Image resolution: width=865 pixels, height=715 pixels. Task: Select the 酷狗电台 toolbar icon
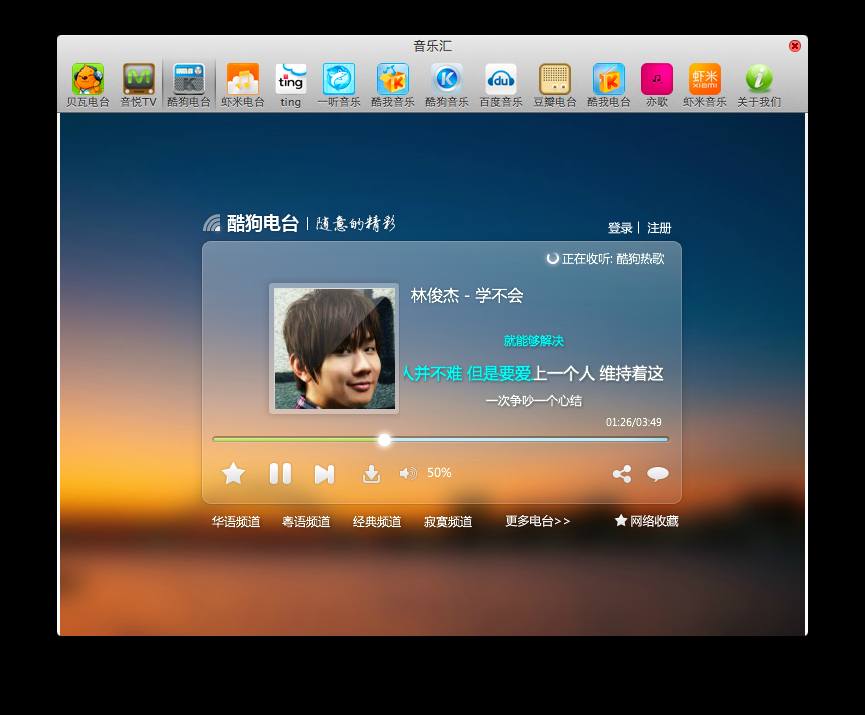pos(189,86)
